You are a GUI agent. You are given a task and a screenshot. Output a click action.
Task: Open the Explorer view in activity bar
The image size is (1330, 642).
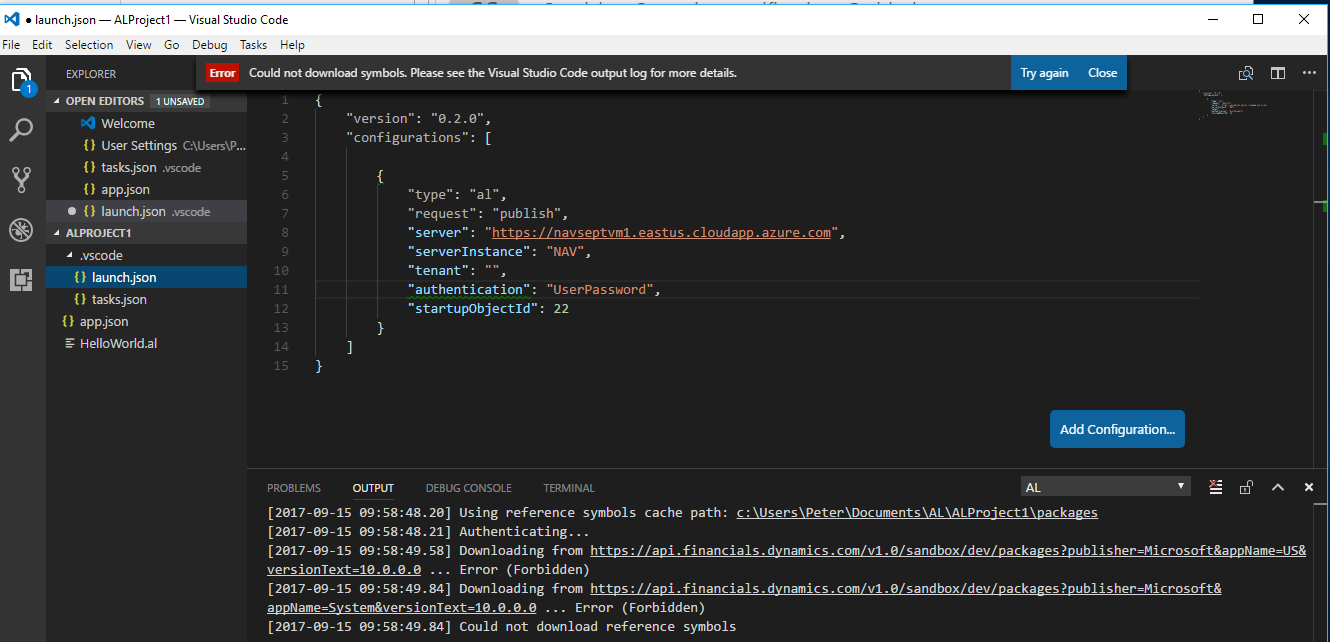(x=22, y=81)
